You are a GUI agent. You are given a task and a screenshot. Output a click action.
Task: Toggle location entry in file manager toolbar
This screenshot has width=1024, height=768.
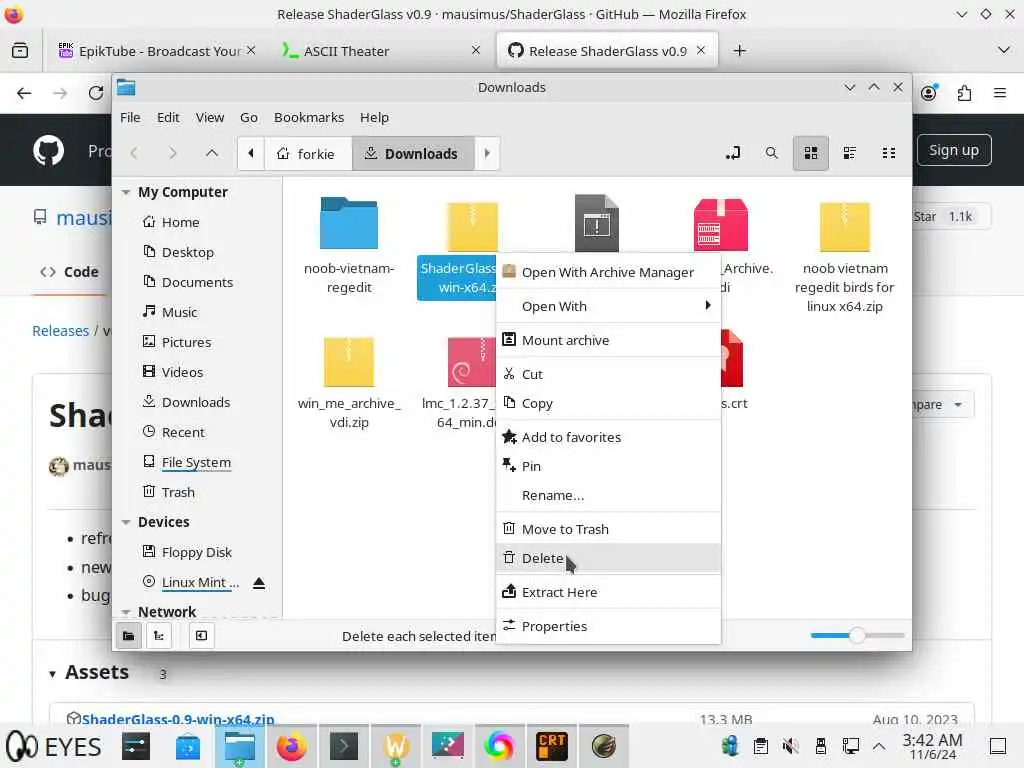click(733, 153)
